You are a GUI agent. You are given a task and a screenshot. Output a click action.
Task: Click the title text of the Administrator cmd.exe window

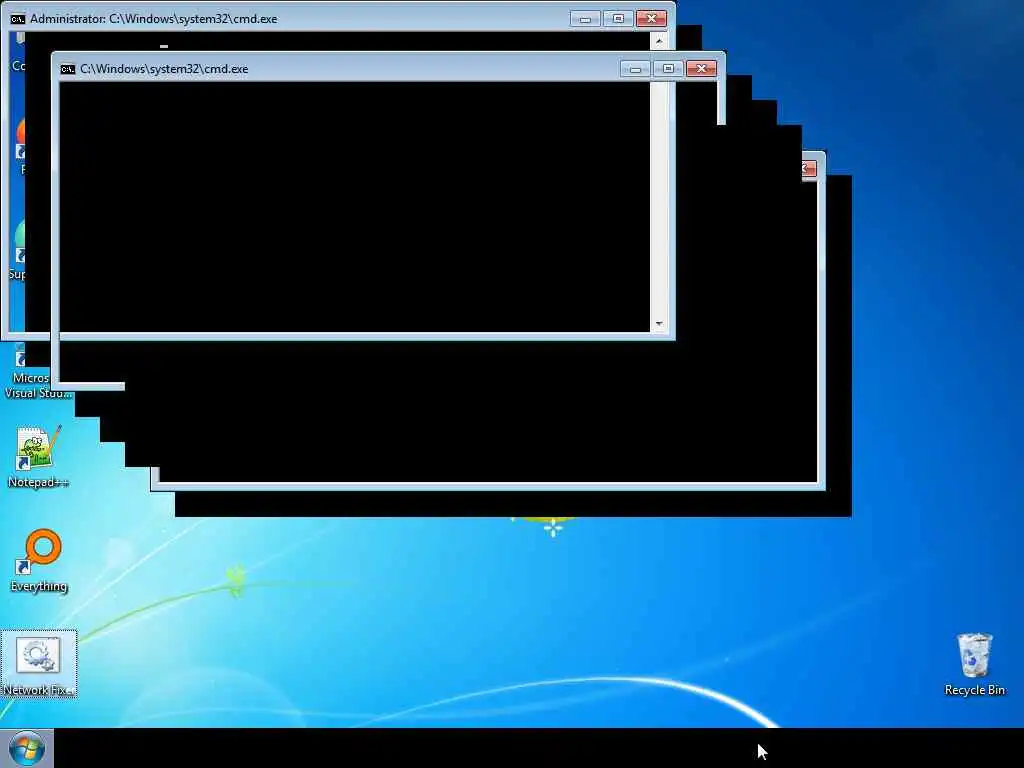tap(153, 19)
